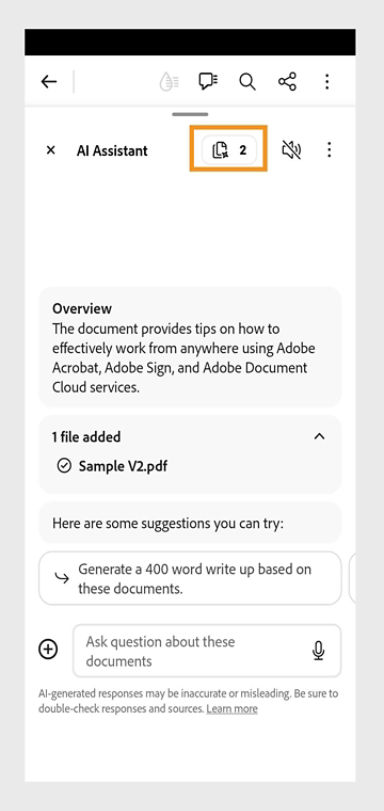Add a file with the plus icon

[x=49, y=649]
